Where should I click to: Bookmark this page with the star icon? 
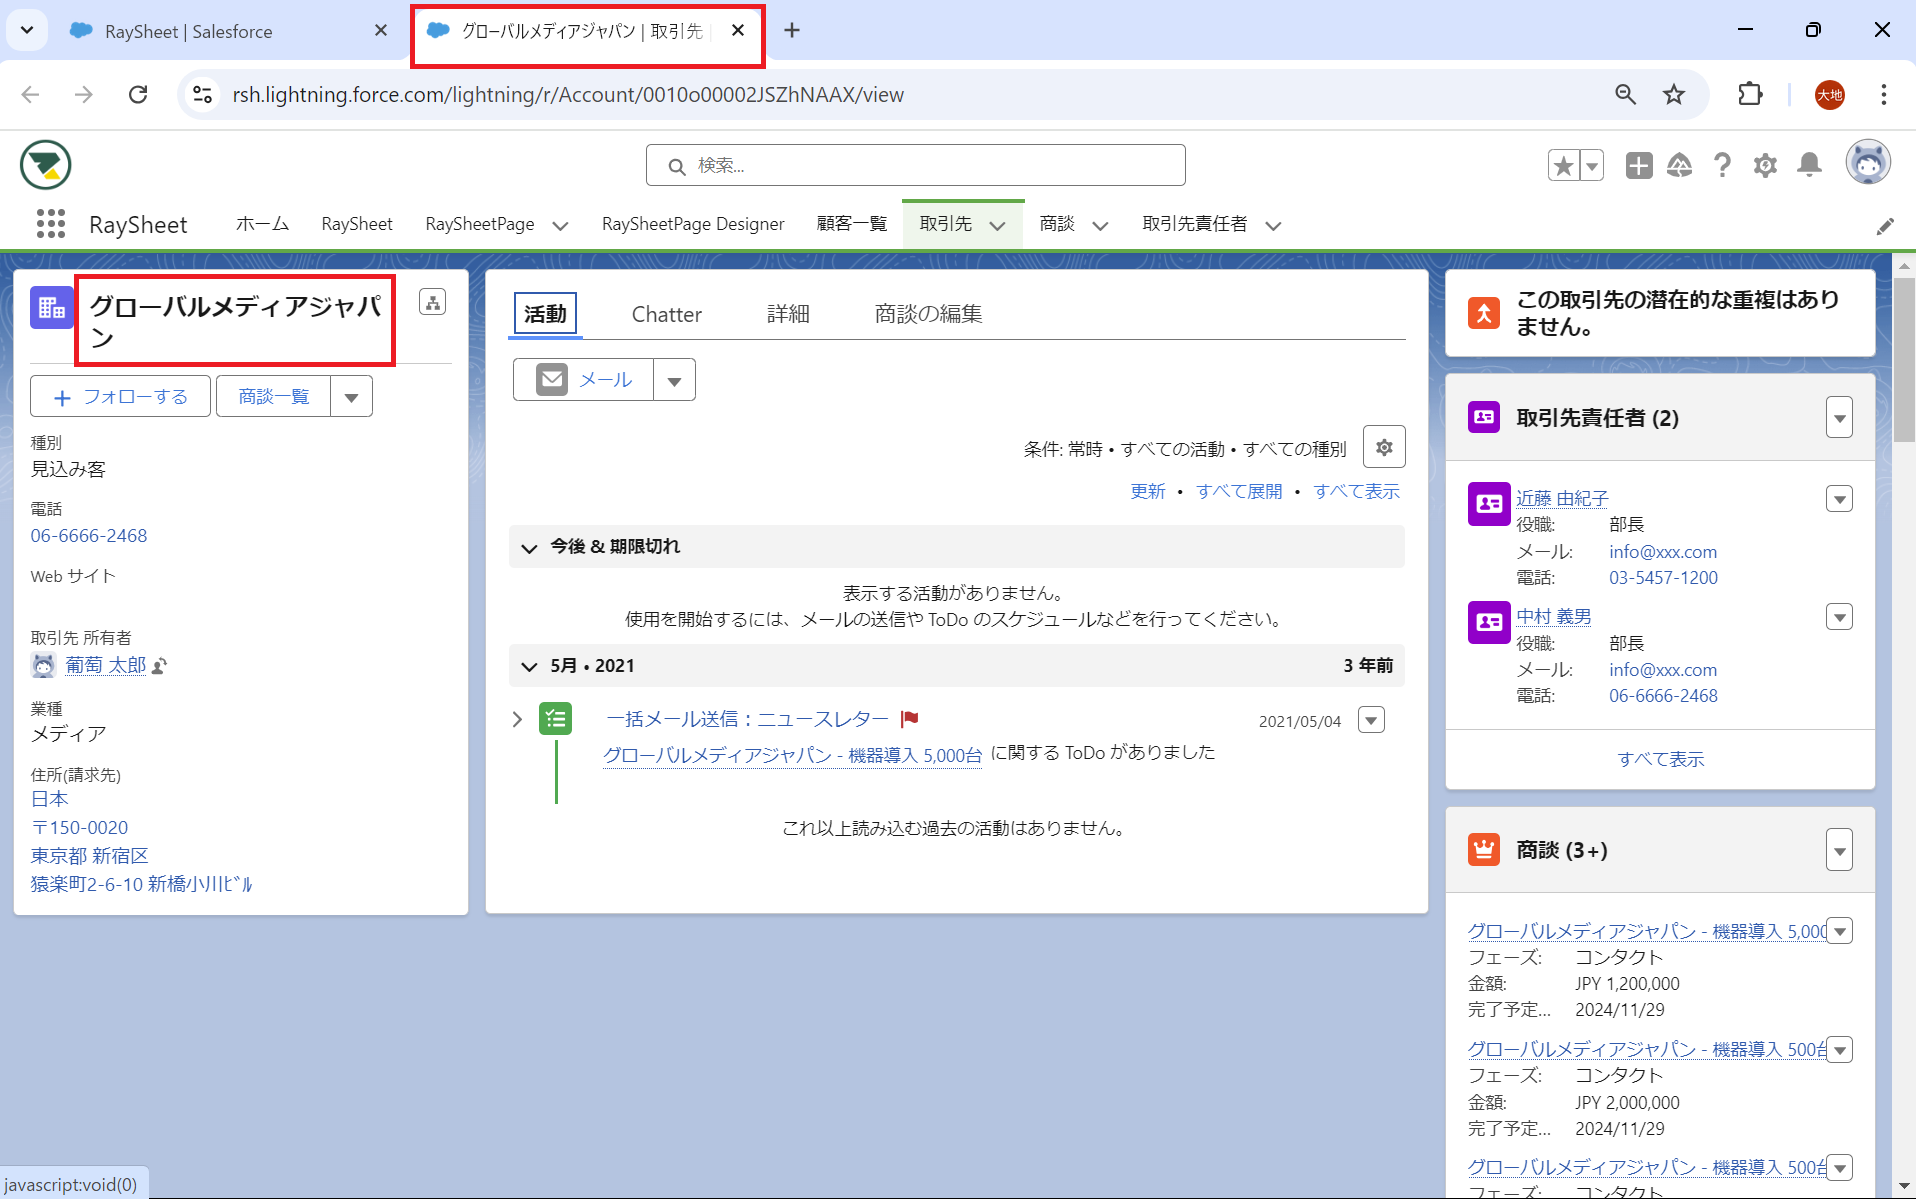(1674, 94)
